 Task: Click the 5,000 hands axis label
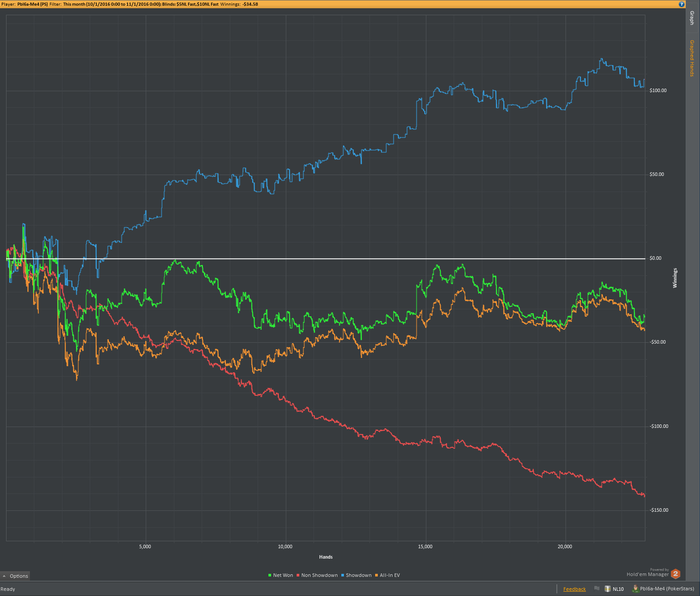[145, 546]
